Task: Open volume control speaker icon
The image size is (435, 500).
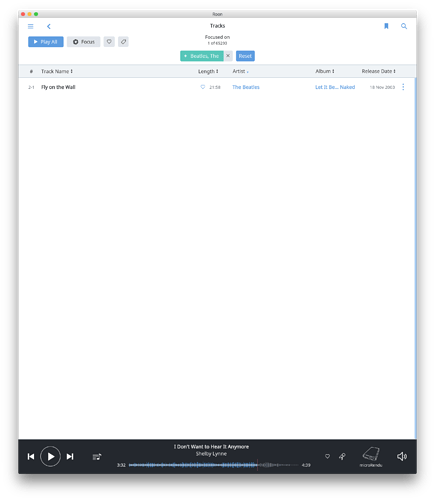Action: coord(402,456)
